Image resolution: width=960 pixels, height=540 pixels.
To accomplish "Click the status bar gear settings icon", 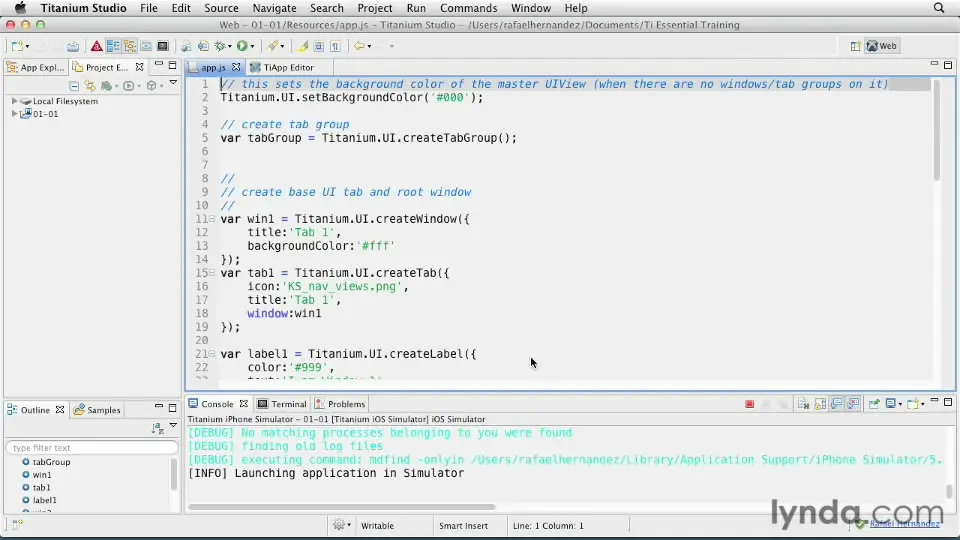I will [339, 525].
